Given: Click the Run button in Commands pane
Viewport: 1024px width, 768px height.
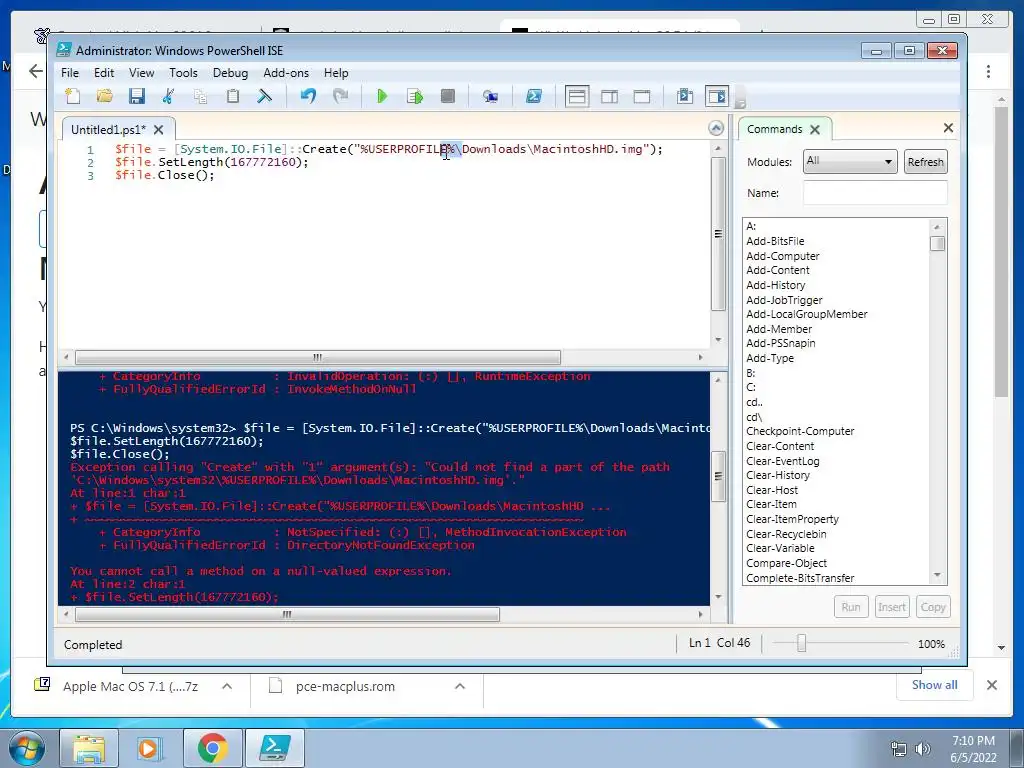Looking at the screenshot, I should [x=851, y=607].
